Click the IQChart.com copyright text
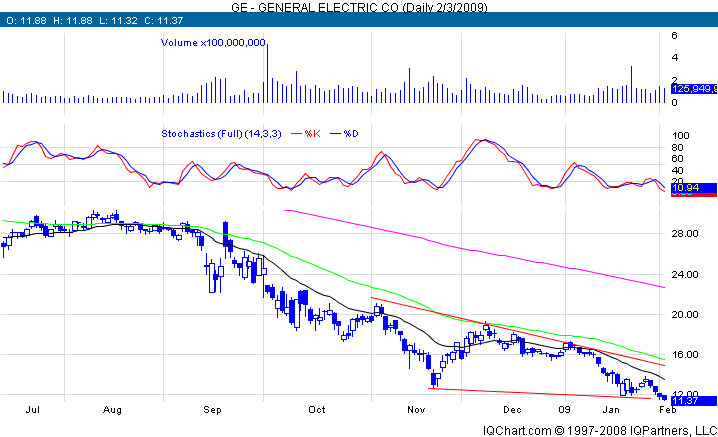The width and height of the screenshot is (718, 437). point(600,431)
